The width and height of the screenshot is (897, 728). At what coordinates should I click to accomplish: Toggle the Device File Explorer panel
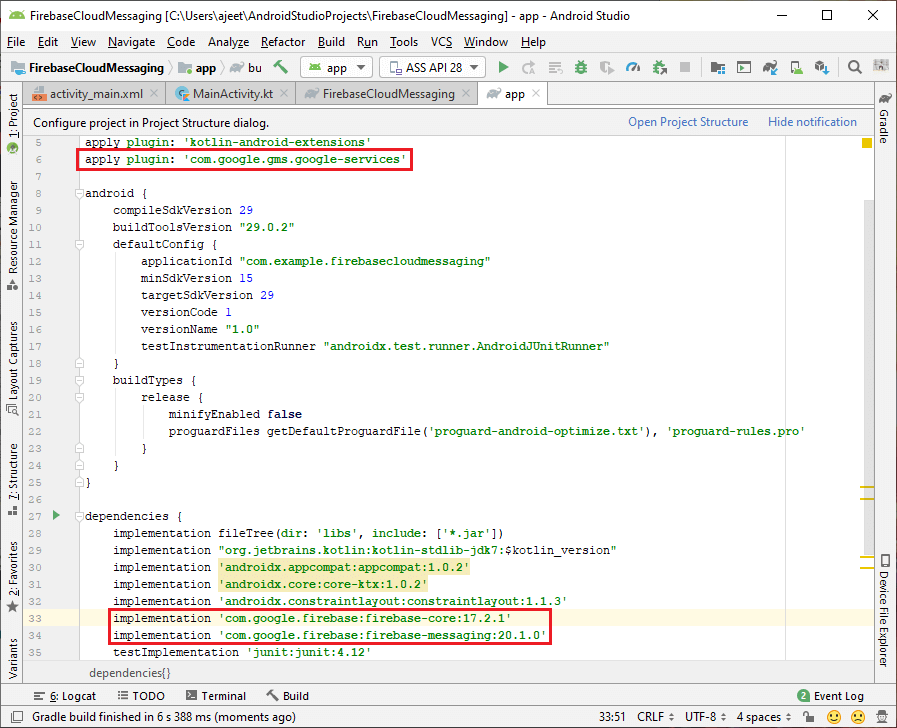884,610
